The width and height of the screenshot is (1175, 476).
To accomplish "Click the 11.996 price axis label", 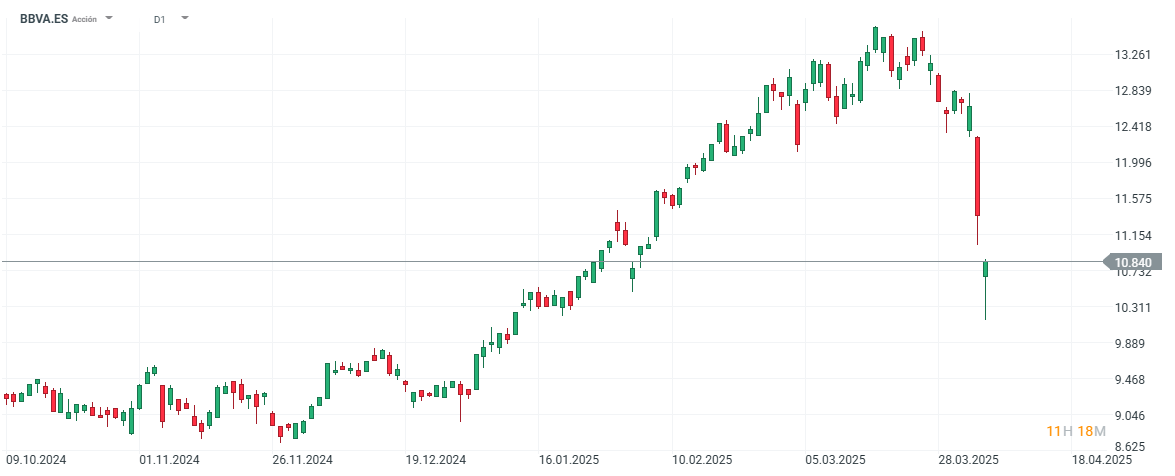I will (x=1133, y=163).
